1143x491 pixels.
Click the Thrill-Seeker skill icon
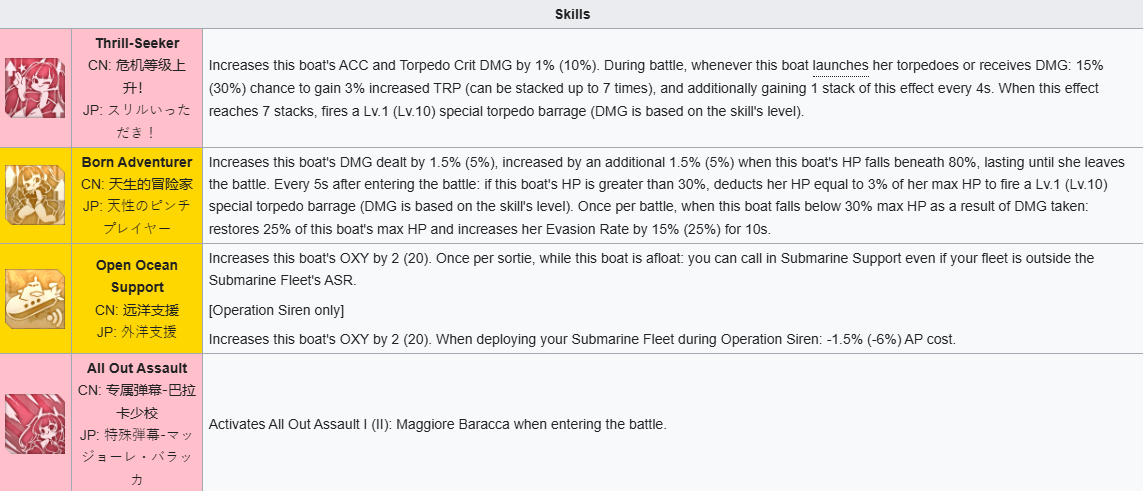point(35,88)
